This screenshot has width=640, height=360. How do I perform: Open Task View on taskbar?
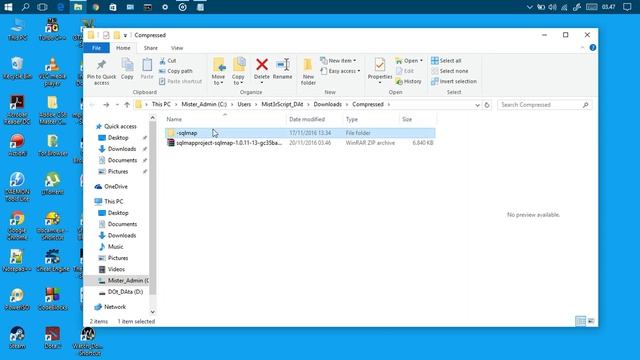[42, 7]
